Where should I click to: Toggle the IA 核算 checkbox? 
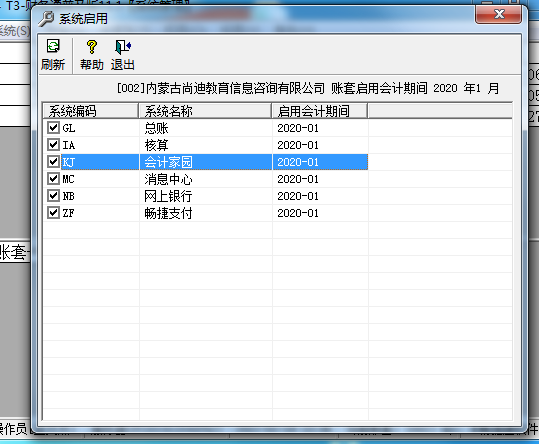pyautogui.click(x=53, y=145)
